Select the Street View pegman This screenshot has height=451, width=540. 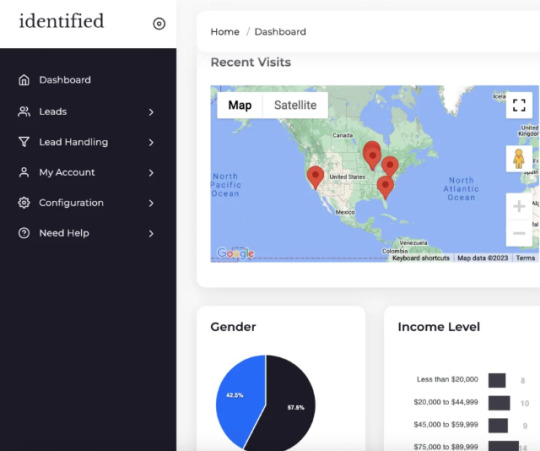click(x=519, y=159)
